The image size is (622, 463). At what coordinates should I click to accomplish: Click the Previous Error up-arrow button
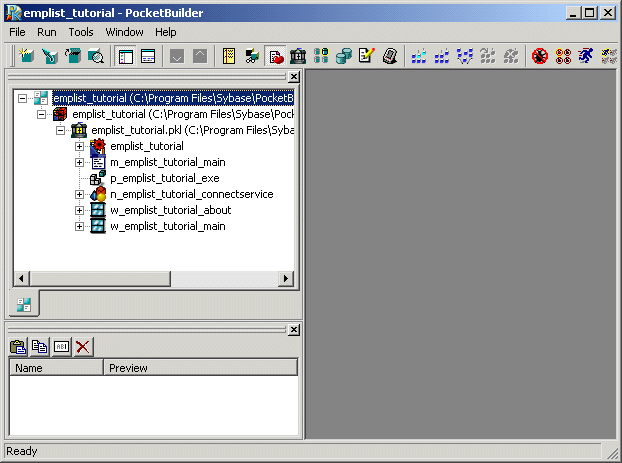pos(200,56)
